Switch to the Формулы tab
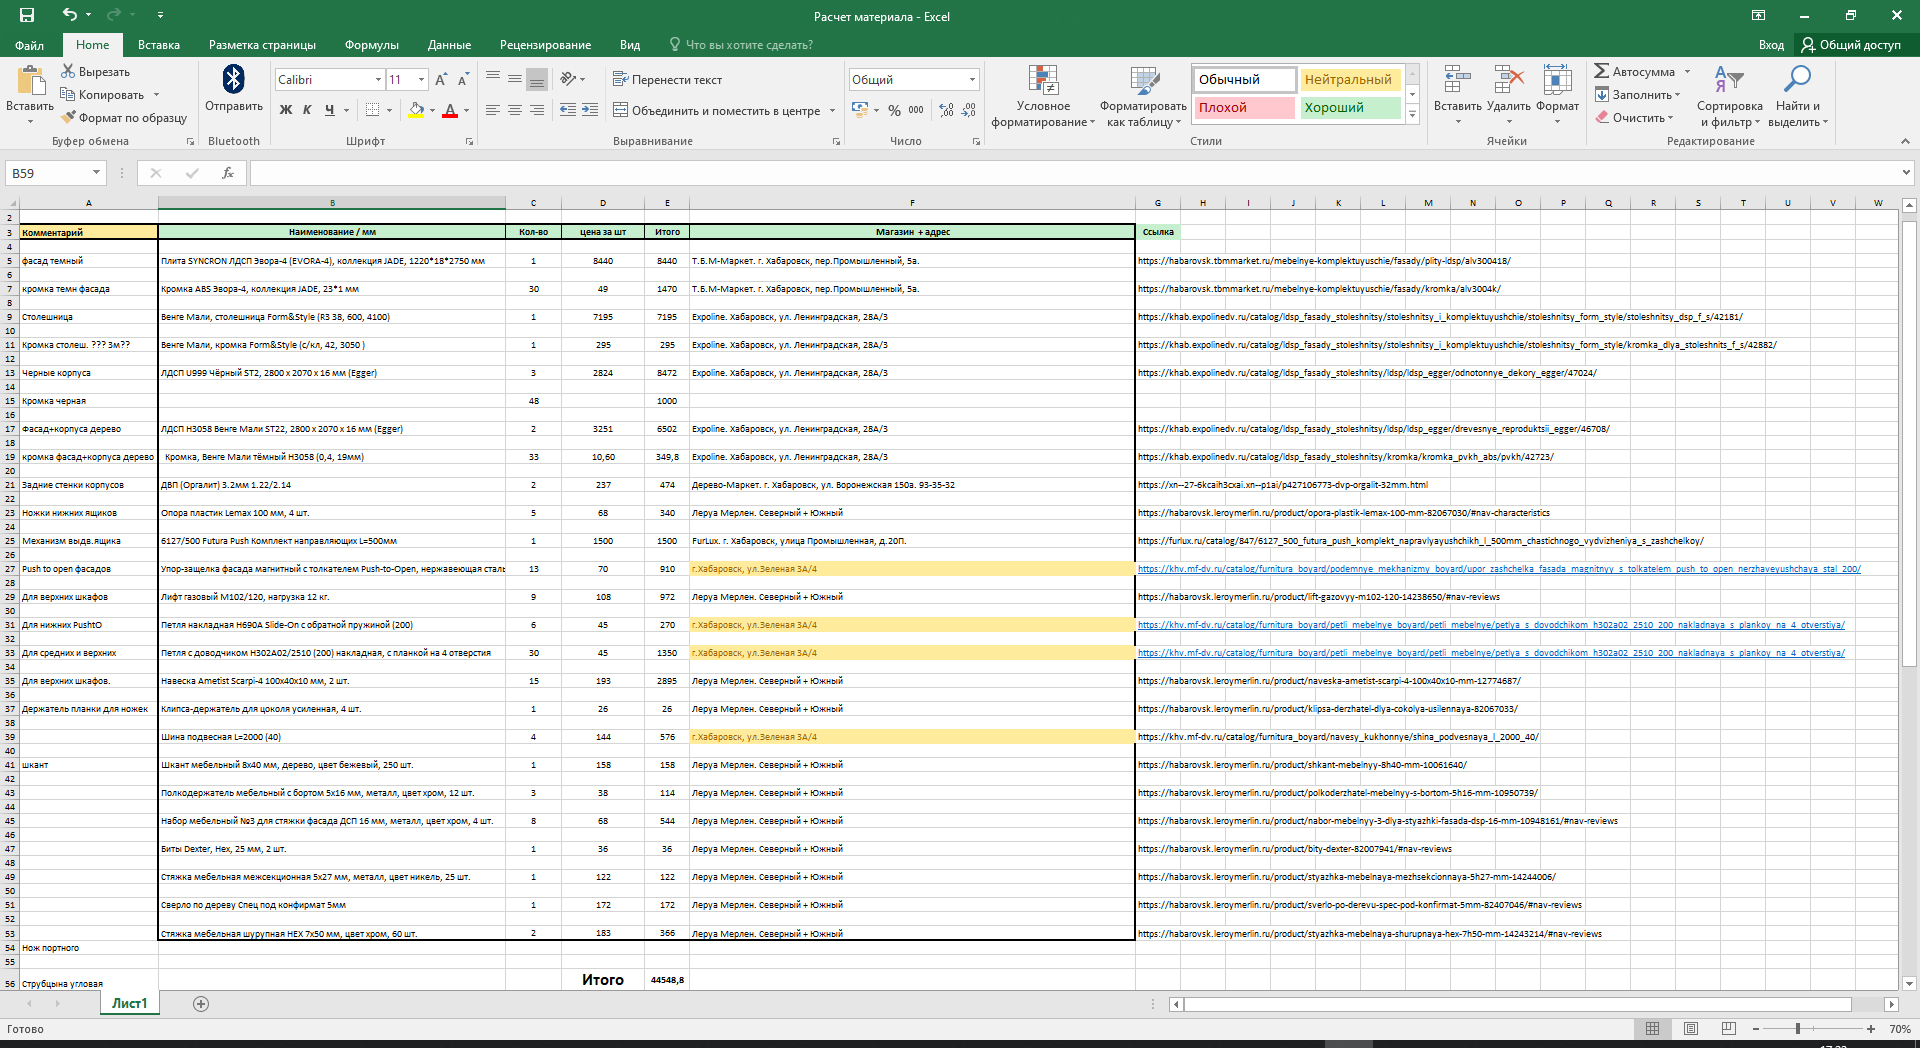The image size is (1920, 1048). pyautogui.click(x=371, y=45)
